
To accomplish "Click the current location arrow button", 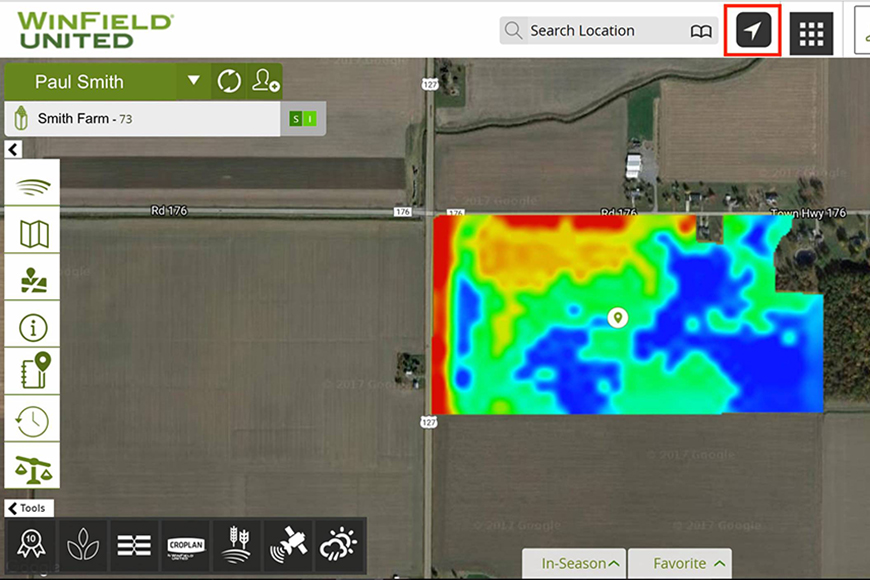I will 757,32.
